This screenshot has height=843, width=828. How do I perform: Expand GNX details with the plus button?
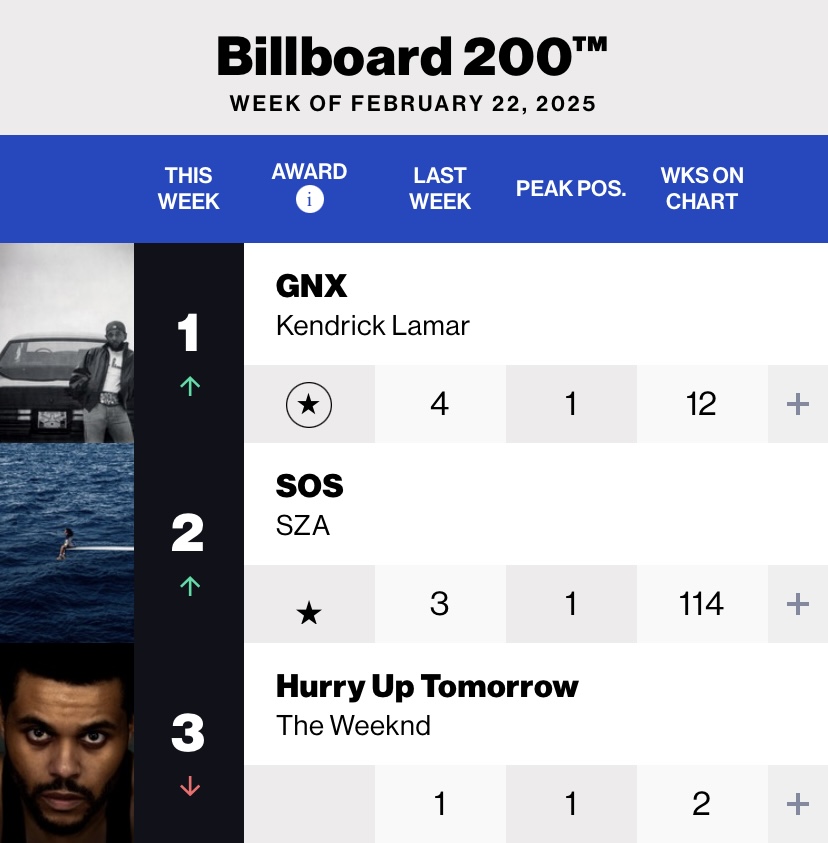pyautogui.click(x=797, y=405)
